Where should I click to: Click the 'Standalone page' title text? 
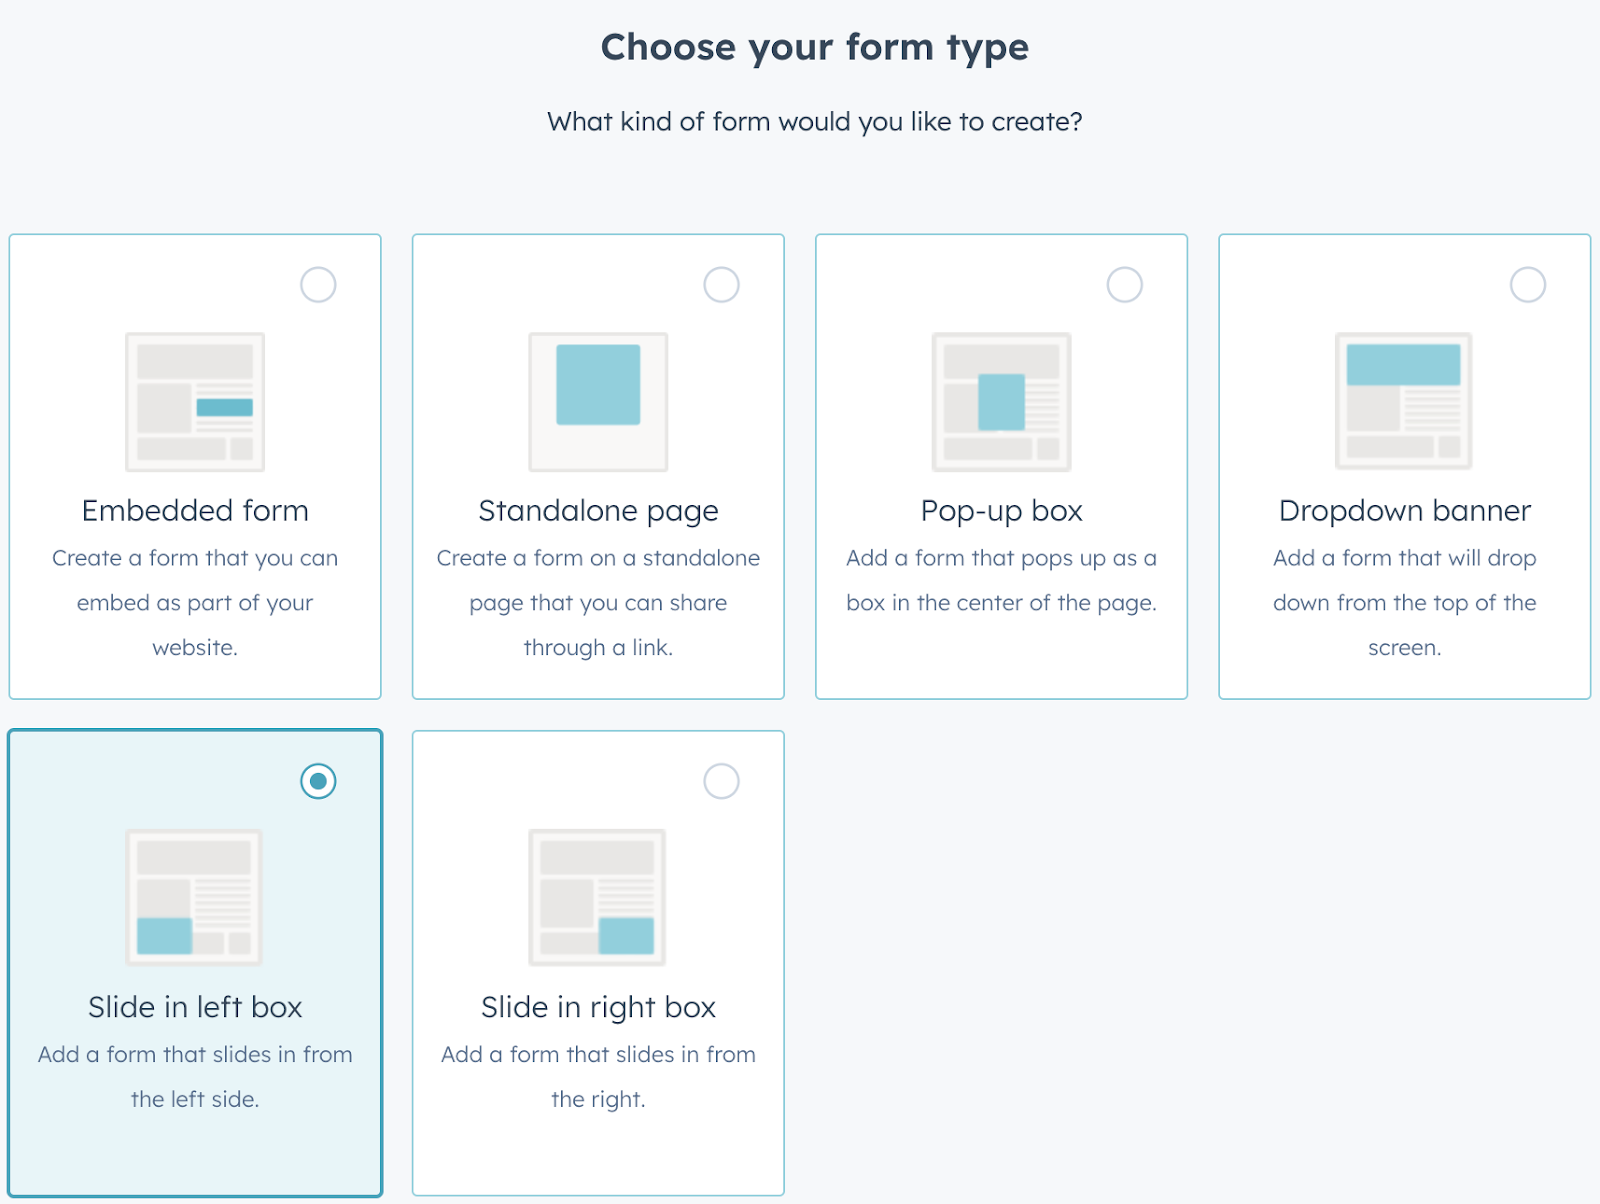tap(598, 511)
